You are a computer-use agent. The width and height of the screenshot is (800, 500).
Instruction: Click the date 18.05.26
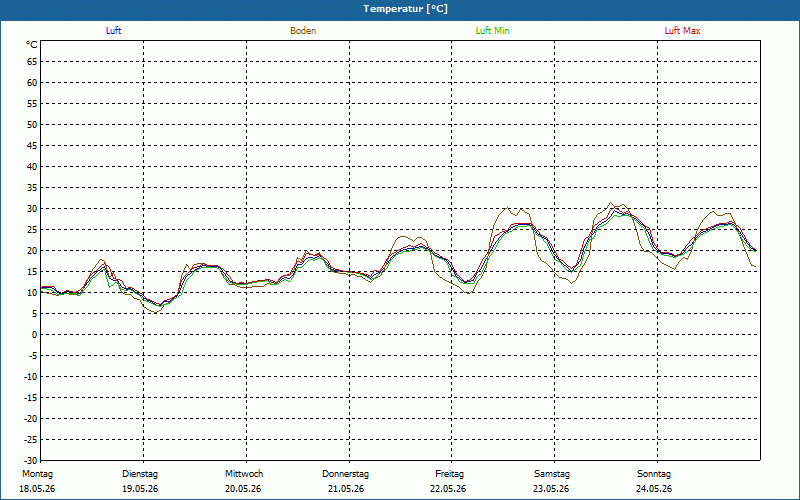pos(37,489)
